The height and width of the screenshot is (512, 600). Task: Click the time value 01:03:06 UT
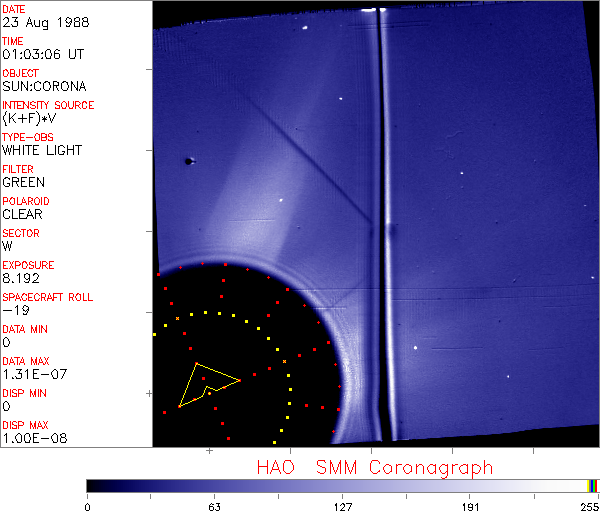pyautogui.click(x=40, y=54)
